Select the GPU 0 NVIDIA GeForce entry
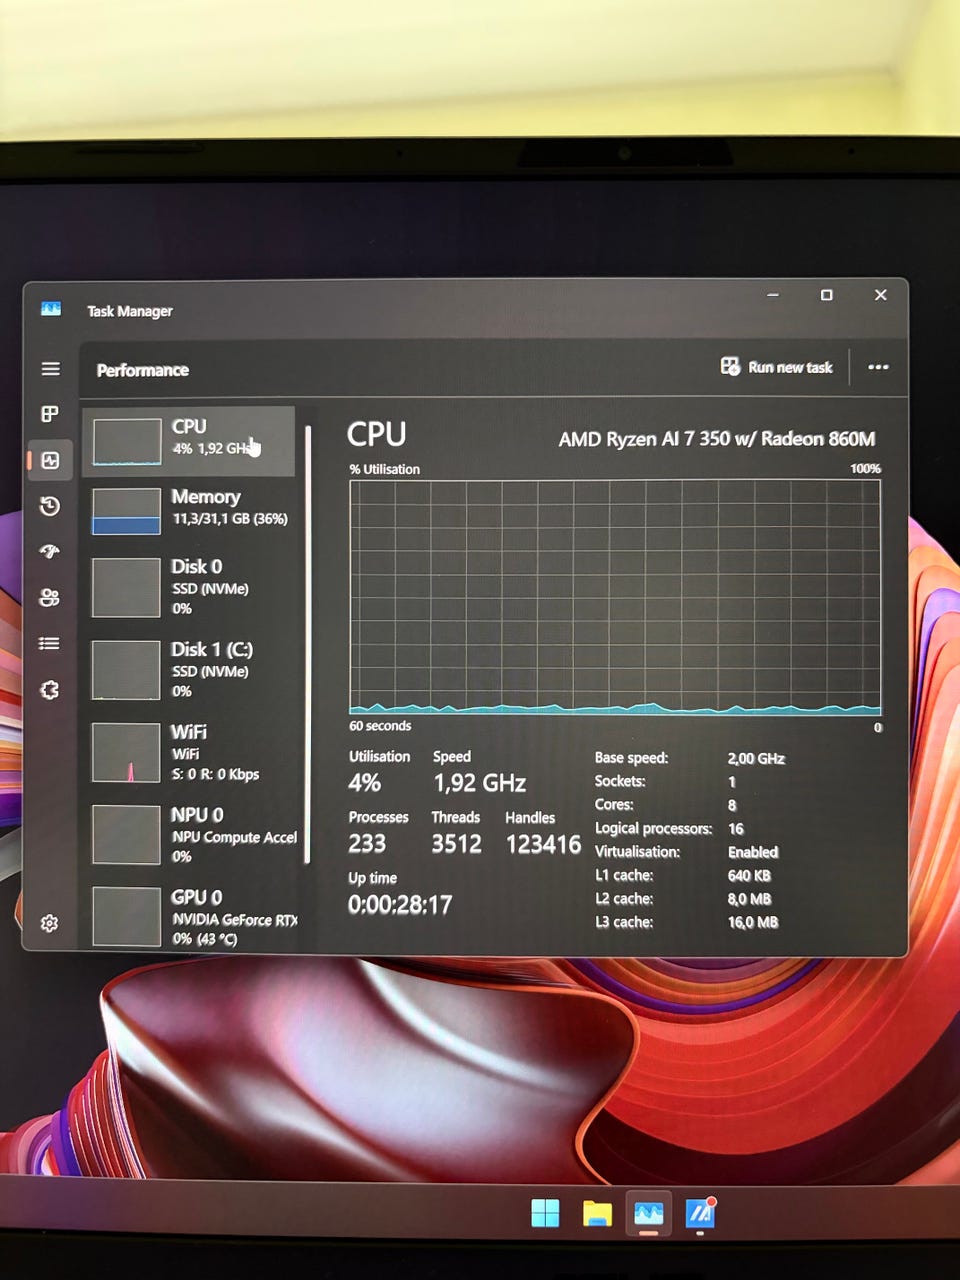 (191, 917)
